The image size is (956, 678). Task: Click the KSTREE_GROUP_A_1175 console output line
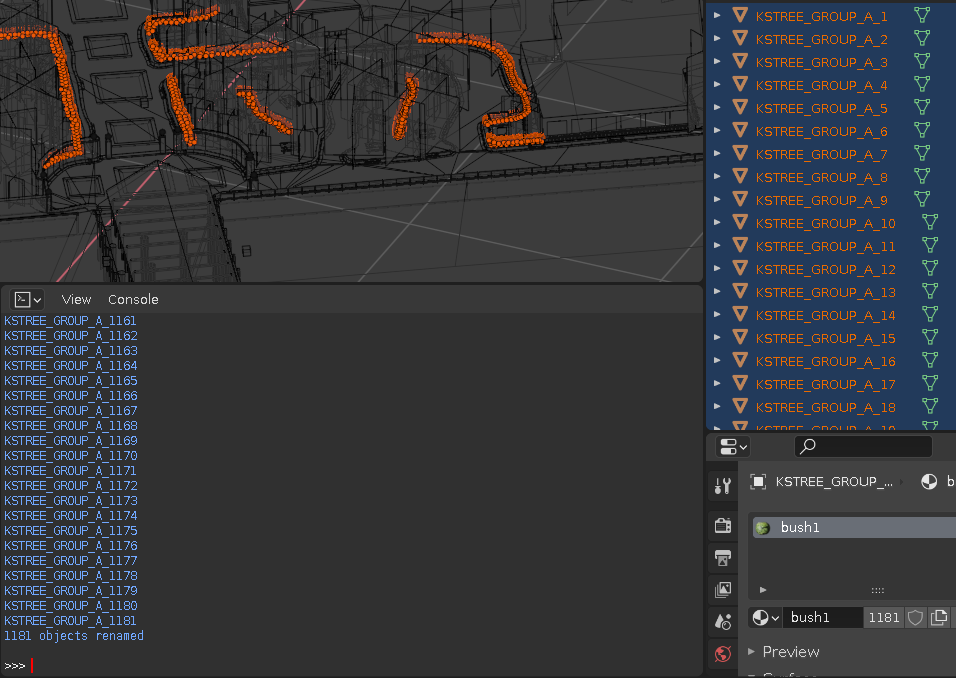coord(71,530)
